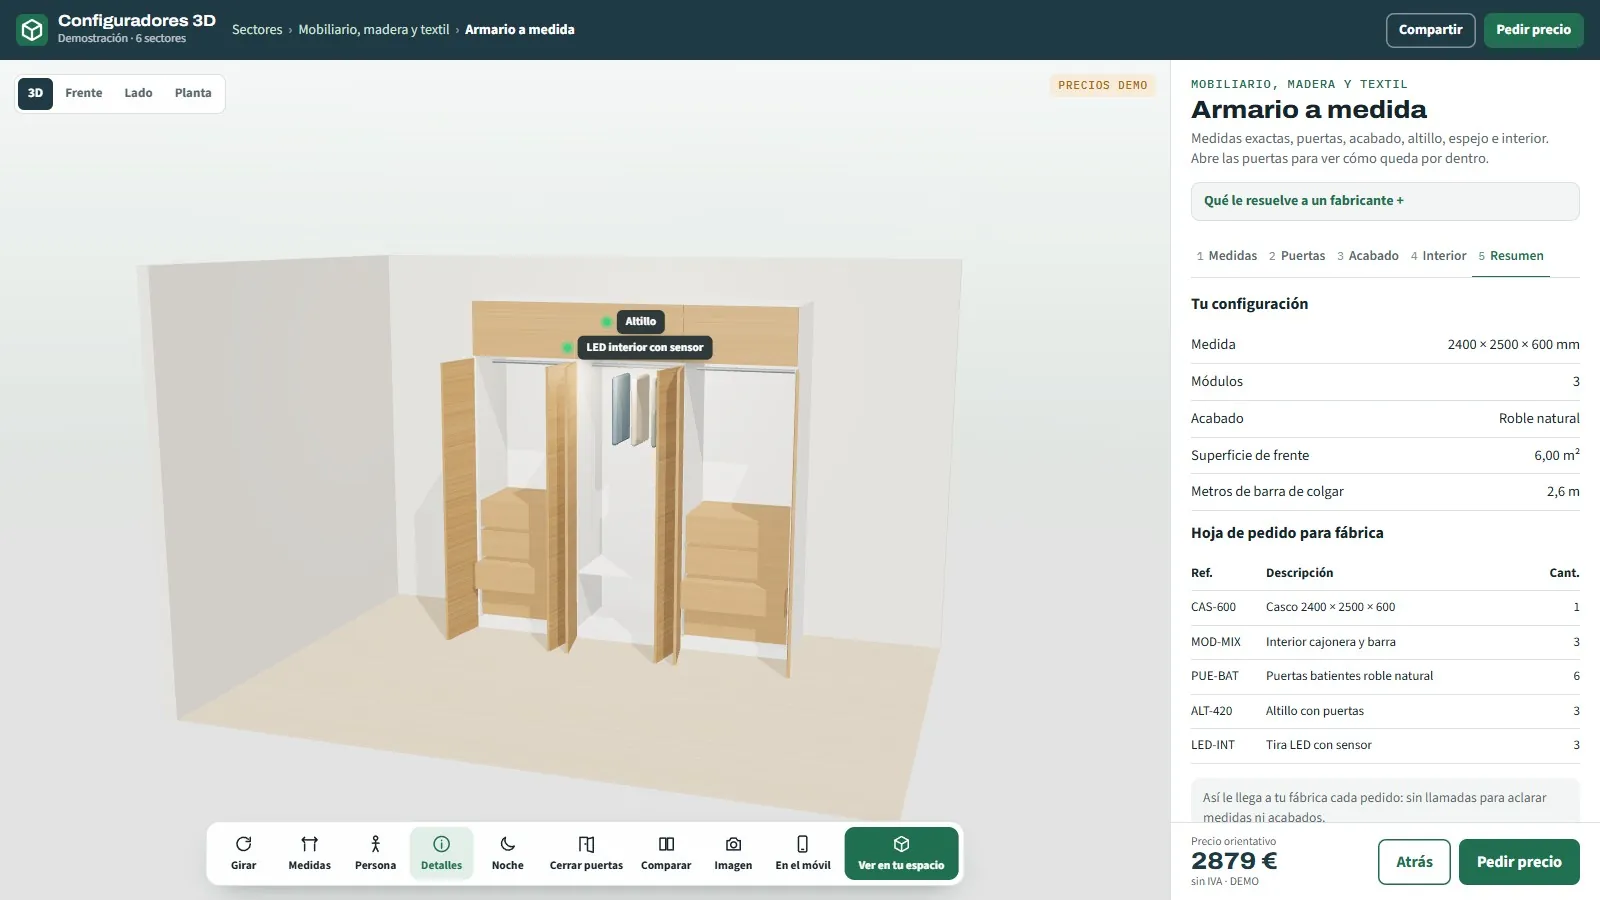This screenshot has height=900, width=1600.
Task: Click Pedir precio next to Atrás
Action: [x=1519, y=862]
